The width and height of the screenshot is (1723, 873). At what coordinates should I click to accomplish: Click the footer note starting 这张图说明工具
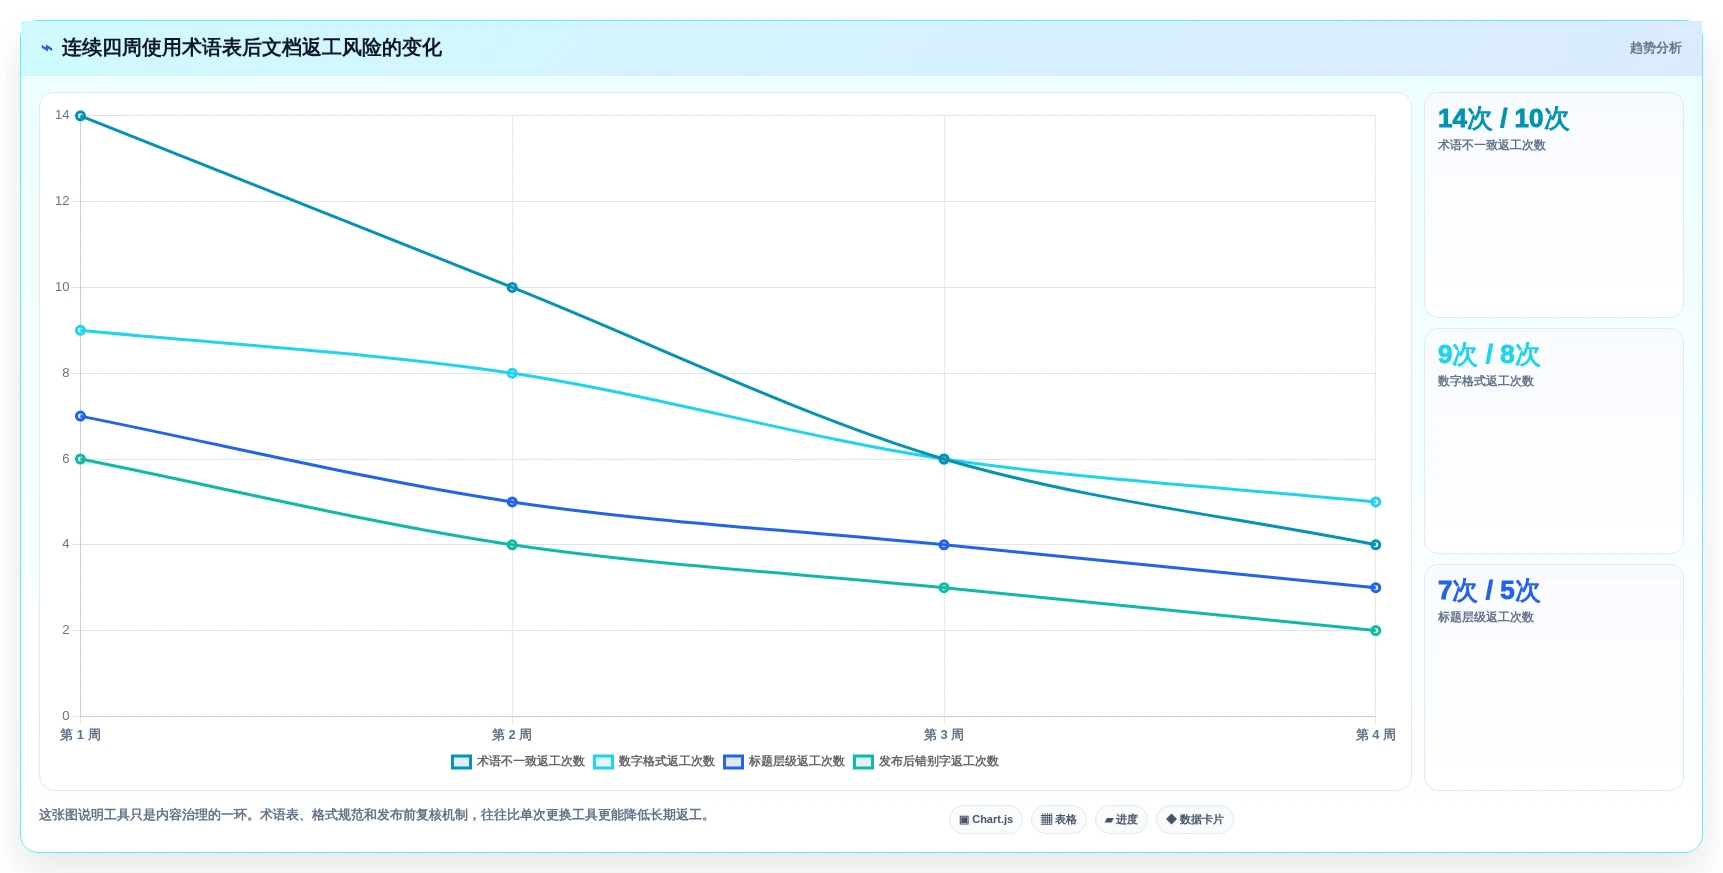click(377, 815)
